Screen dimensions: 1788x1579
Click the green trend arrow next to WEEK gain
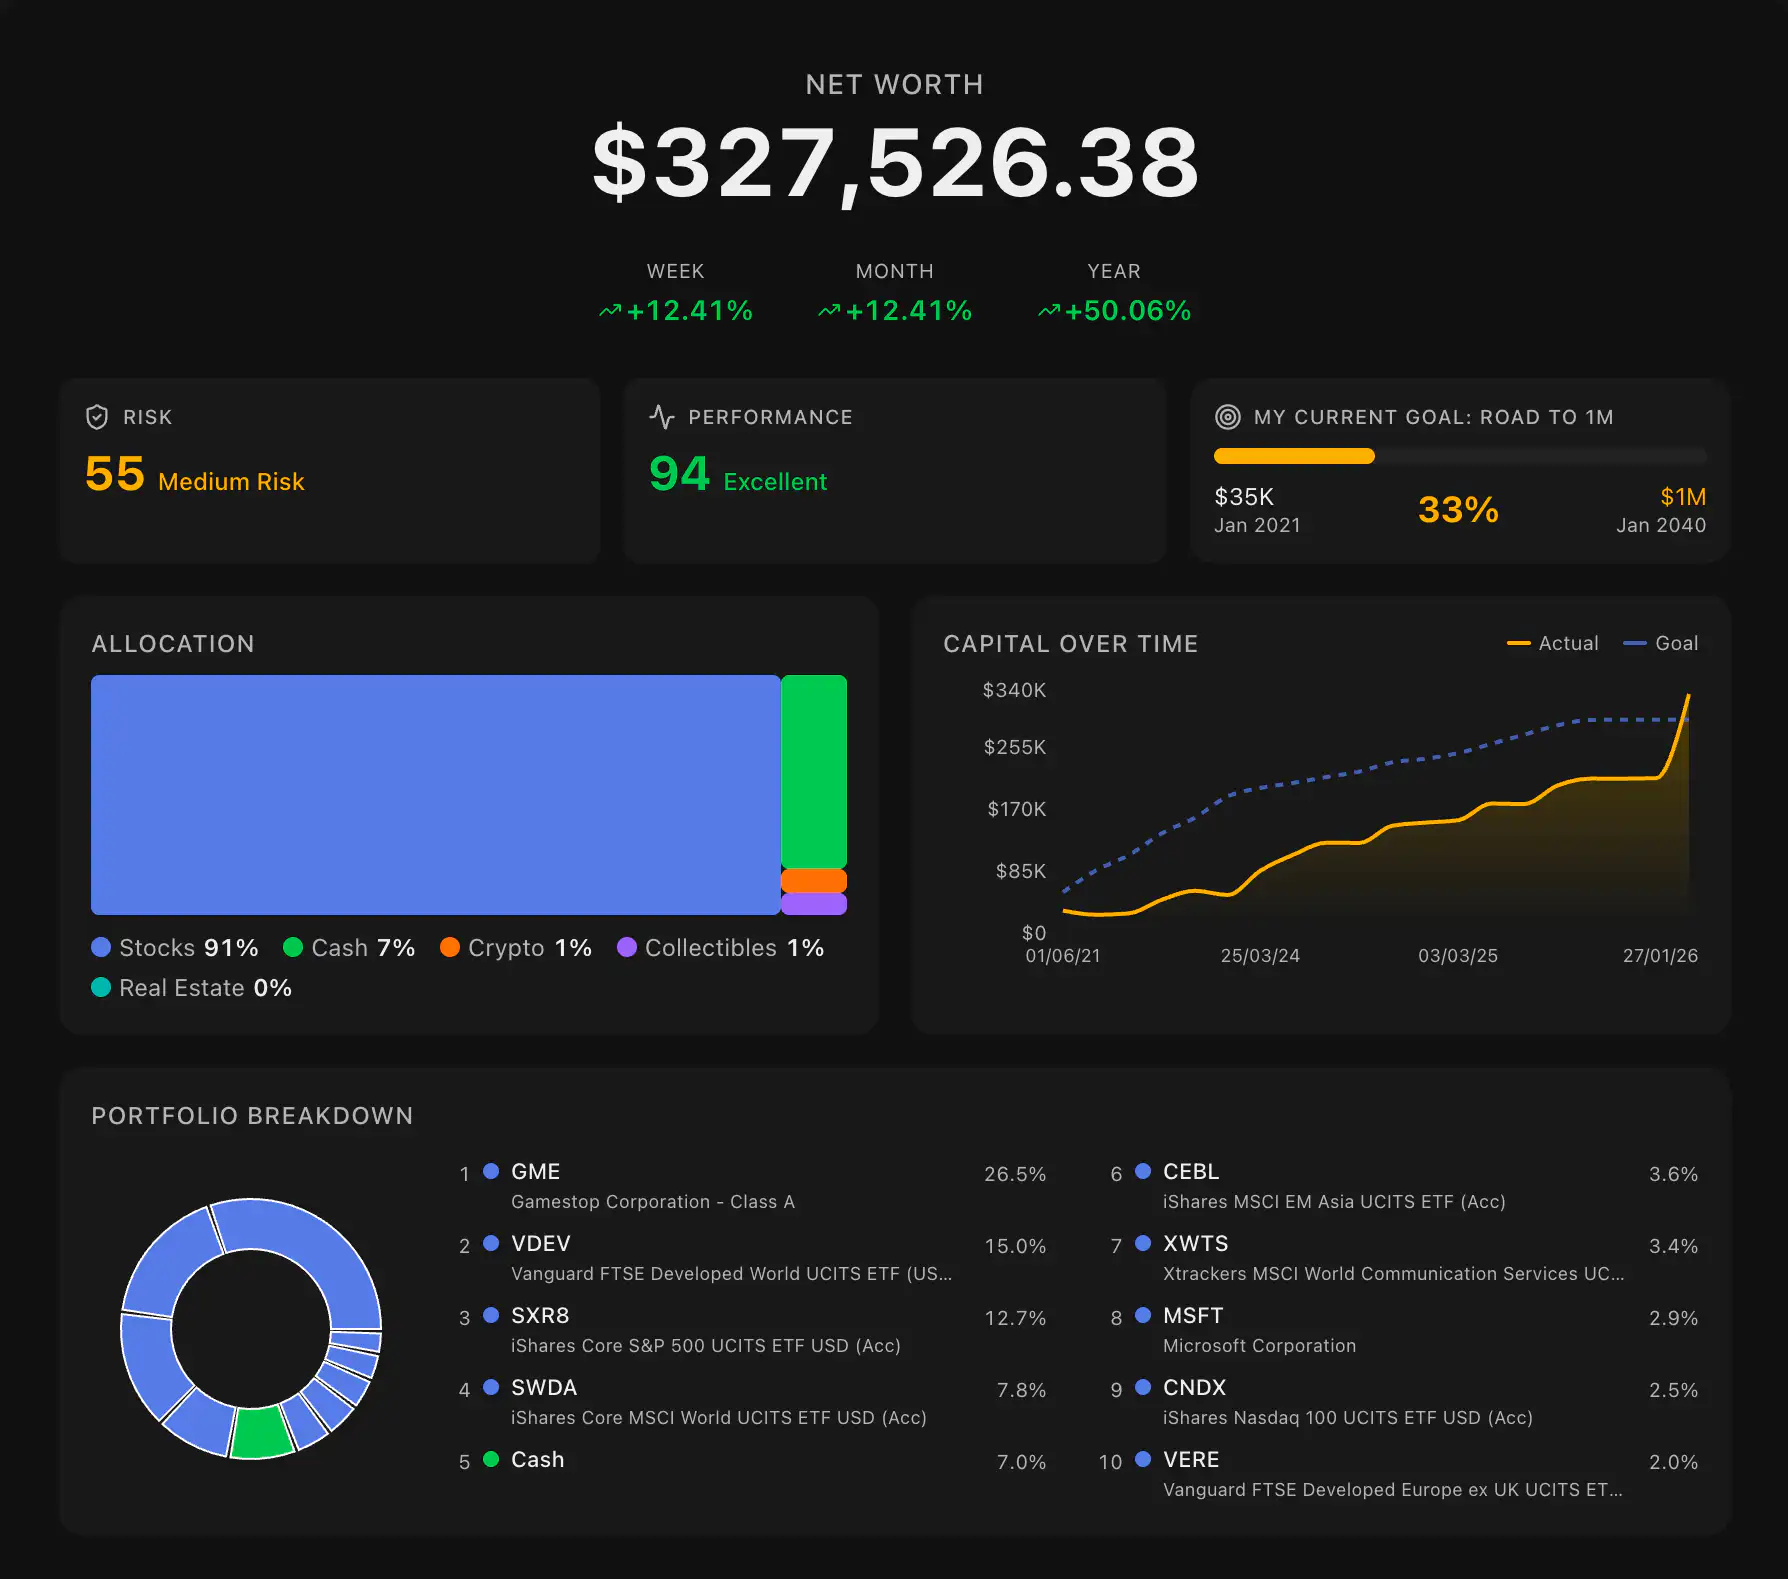[x=609, y=311]
